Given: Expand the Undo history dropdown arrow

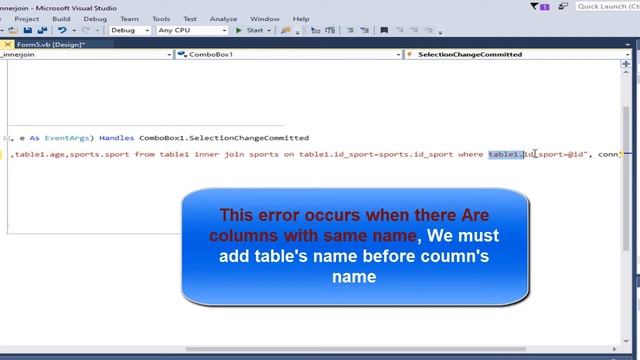Looking at the screenshot, I should tap(74, 31).
